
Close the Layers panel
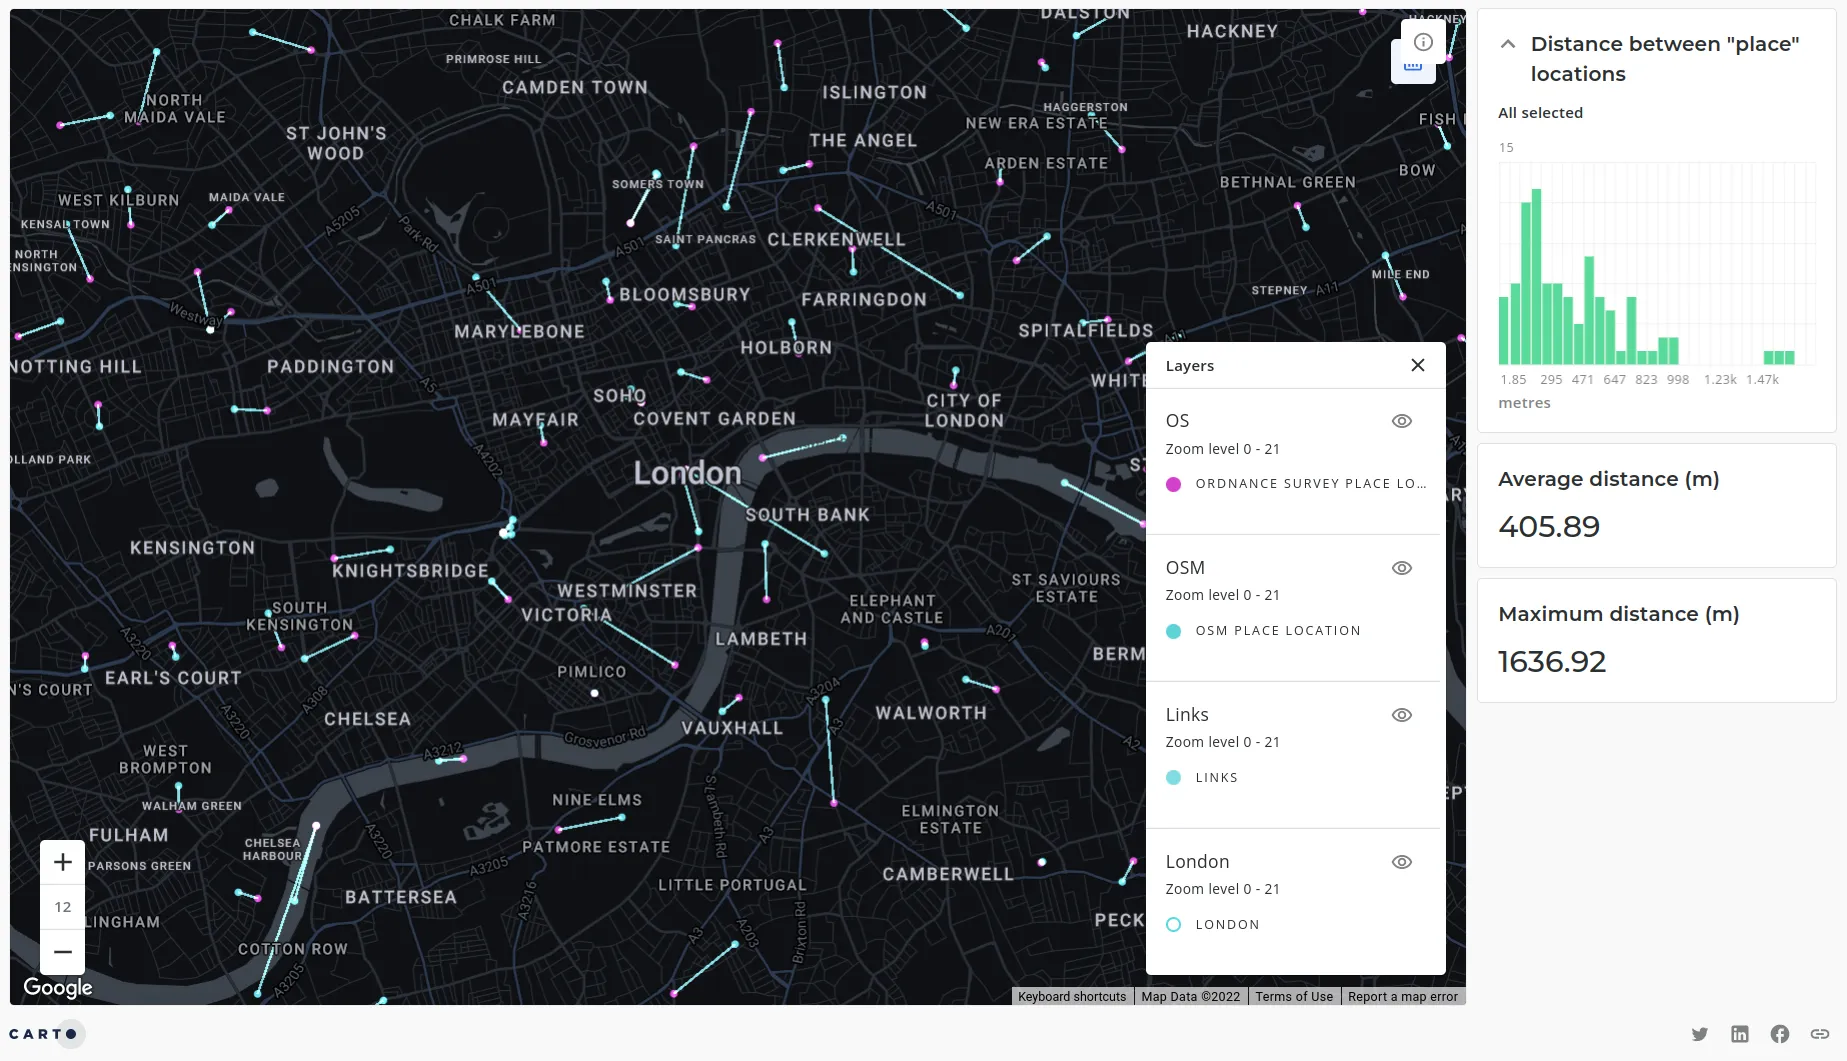(1417, 365)
